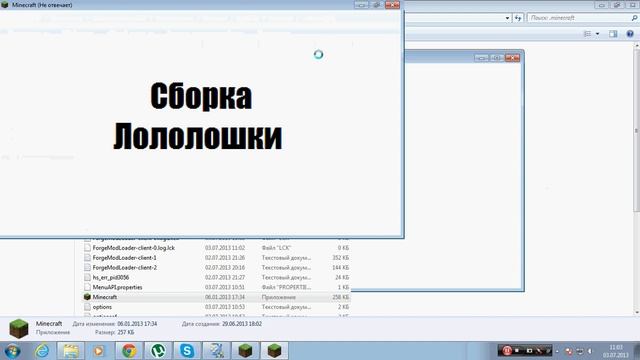640x360 pixels.
Task: Refresh the Explorer address bar
Action: [518, 18]
